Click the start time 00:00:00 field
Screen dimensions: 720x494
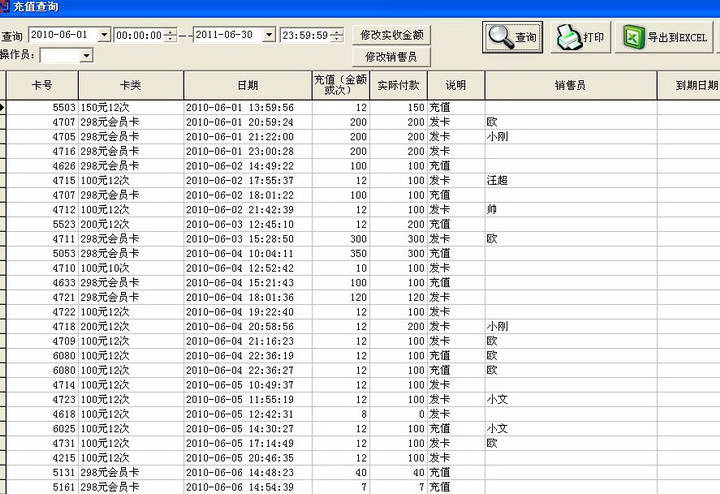[x=138, y=35]
